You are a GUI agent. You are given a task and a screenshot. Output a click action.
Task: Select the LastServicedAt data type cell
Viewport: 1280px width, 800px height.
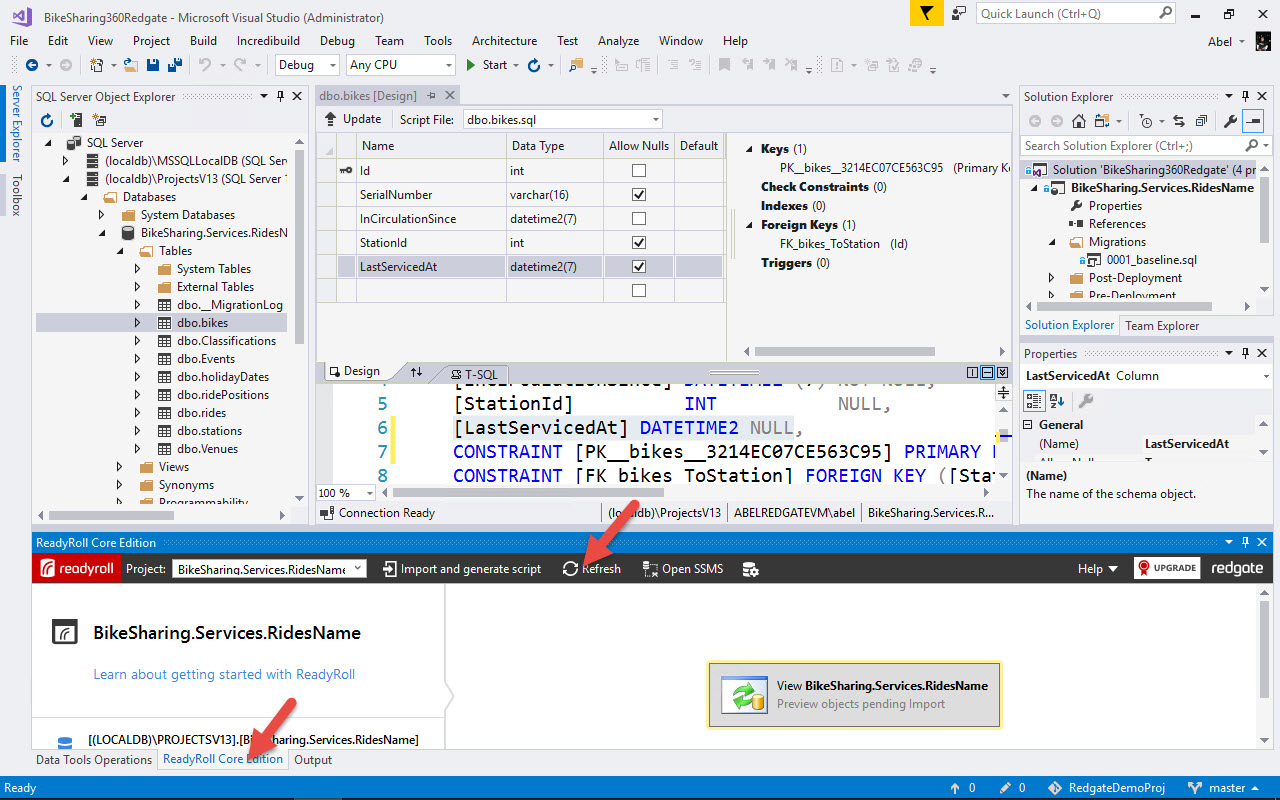click(554, 267)
